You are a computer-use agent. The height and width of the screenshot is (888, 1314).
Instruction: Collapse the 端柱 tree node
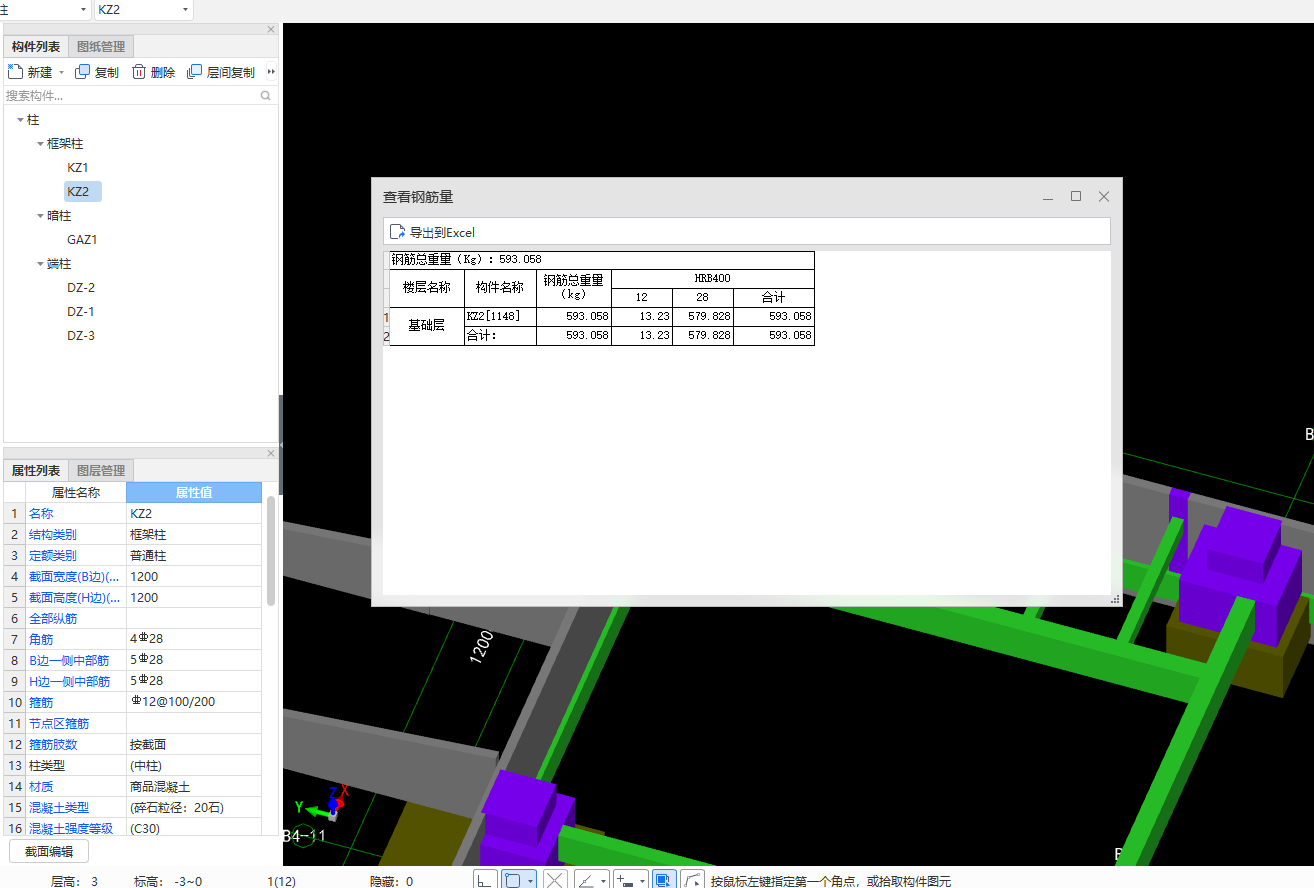(40, 264)
